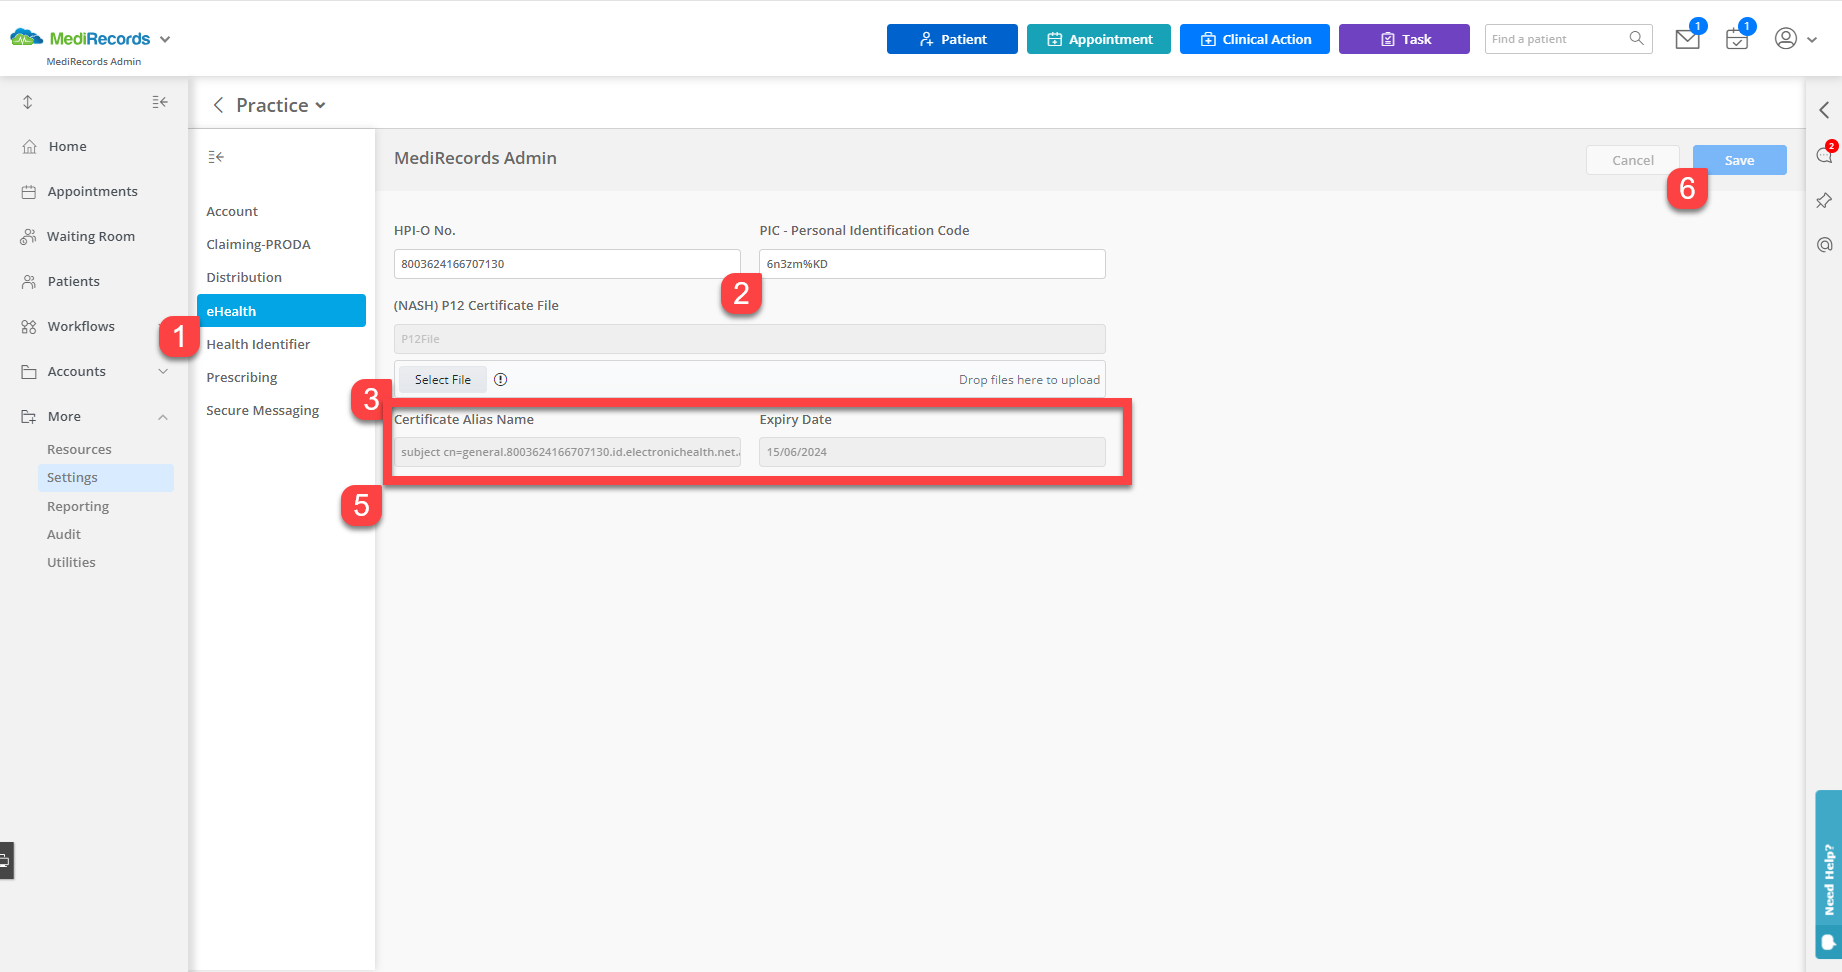
Task: Click the More folder icon
Action: click(29, 416)
